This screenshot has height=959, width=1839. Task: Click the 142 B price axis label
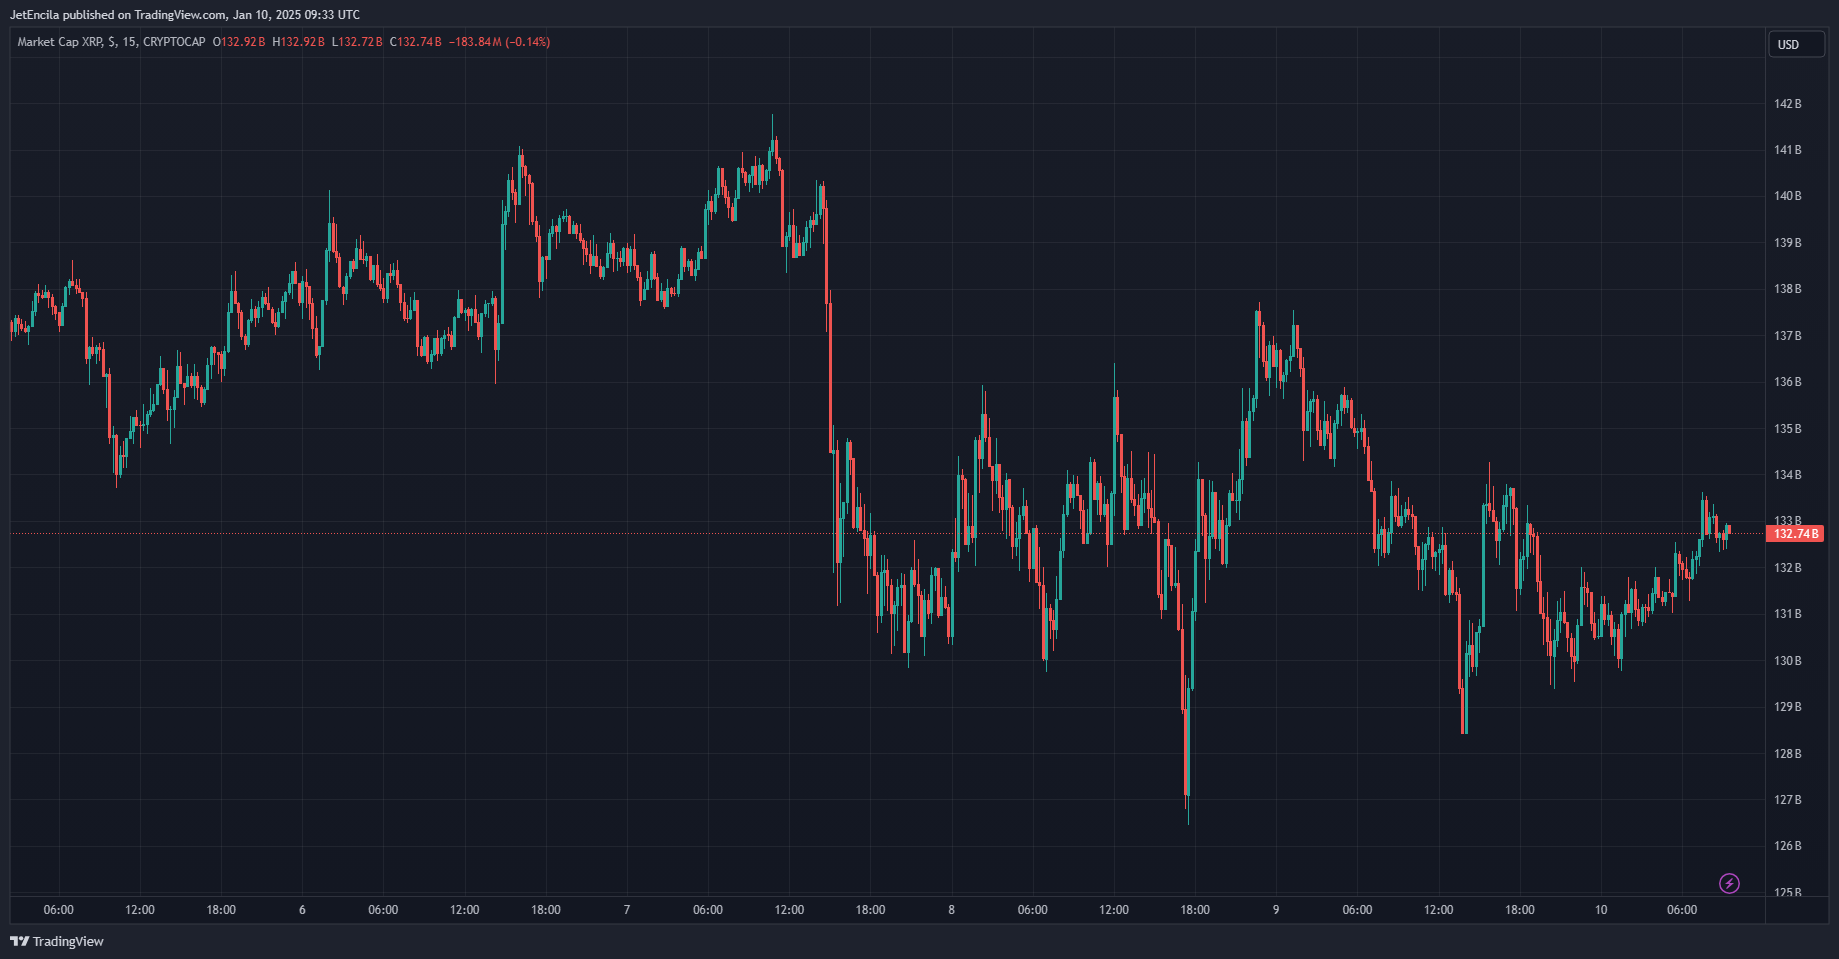(x=1787, y=104)
